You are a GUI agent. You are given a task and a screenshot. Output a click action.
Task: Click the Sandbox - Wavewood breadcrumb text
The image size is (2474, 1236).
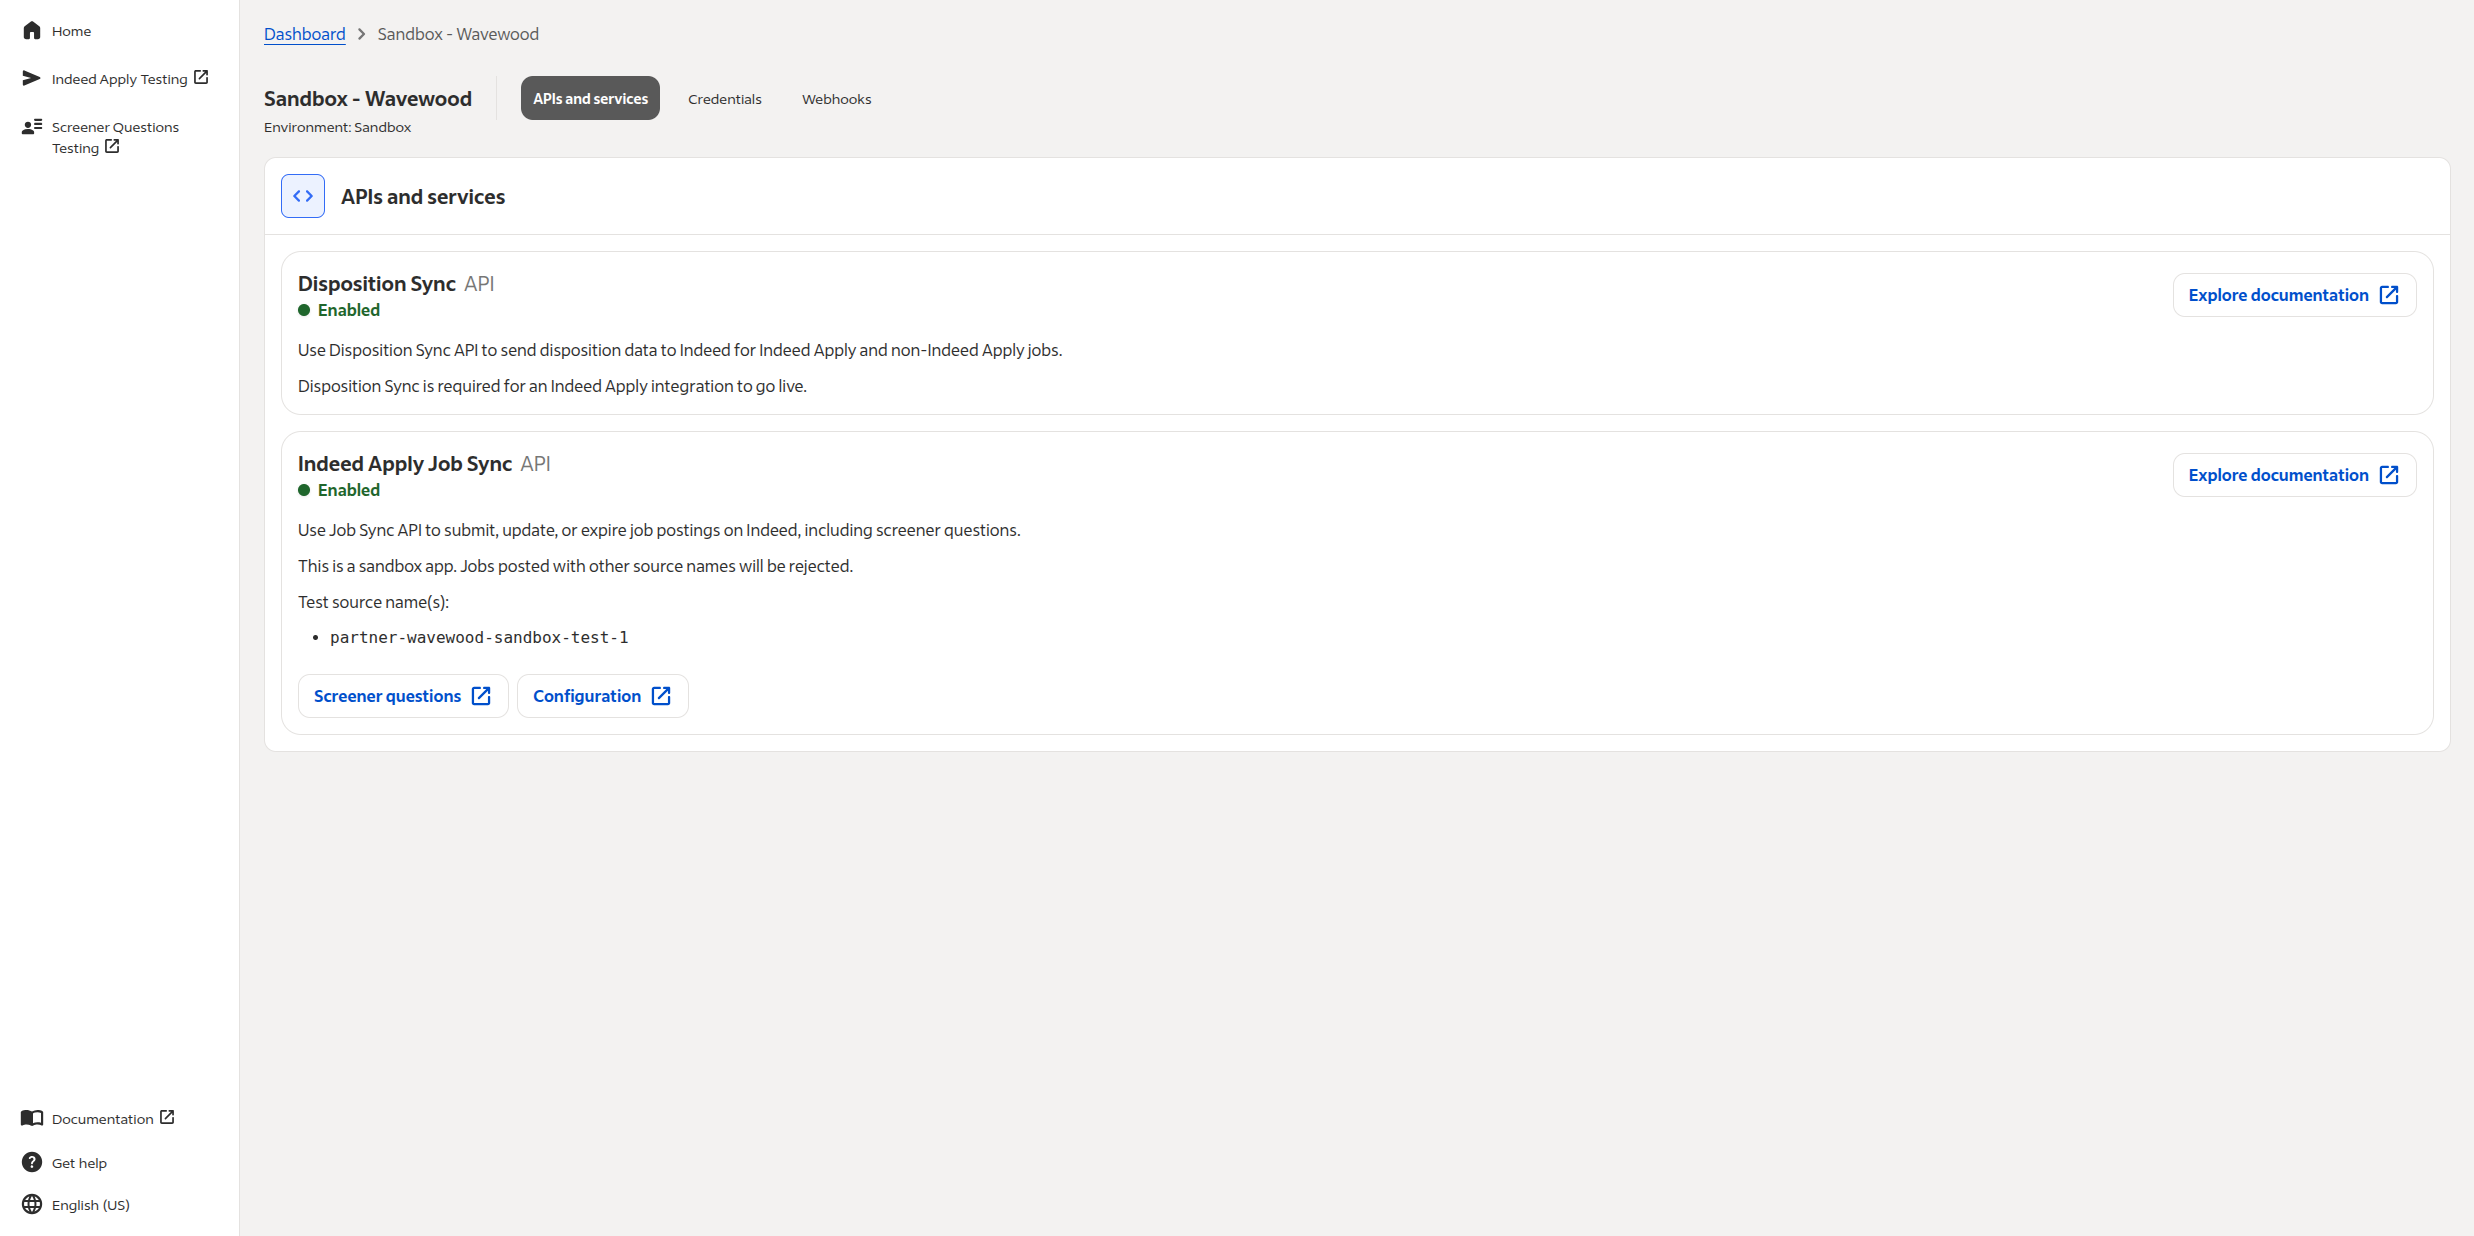[x=458, y=34]
